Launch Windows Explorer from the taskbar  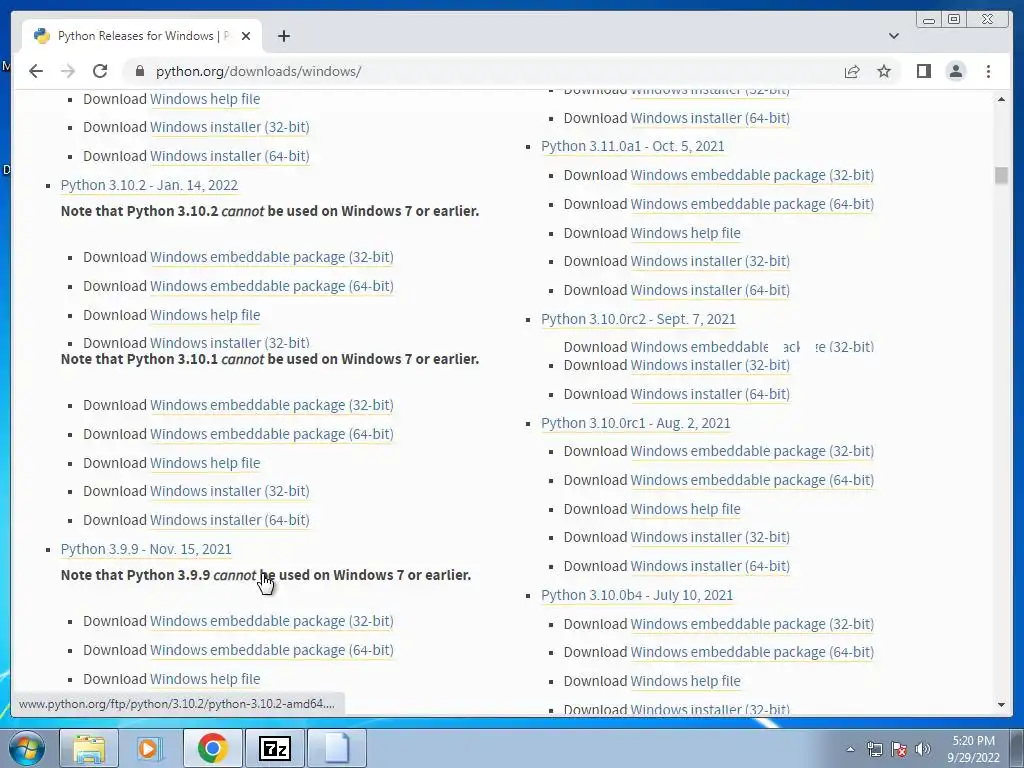tap(89, 748)
